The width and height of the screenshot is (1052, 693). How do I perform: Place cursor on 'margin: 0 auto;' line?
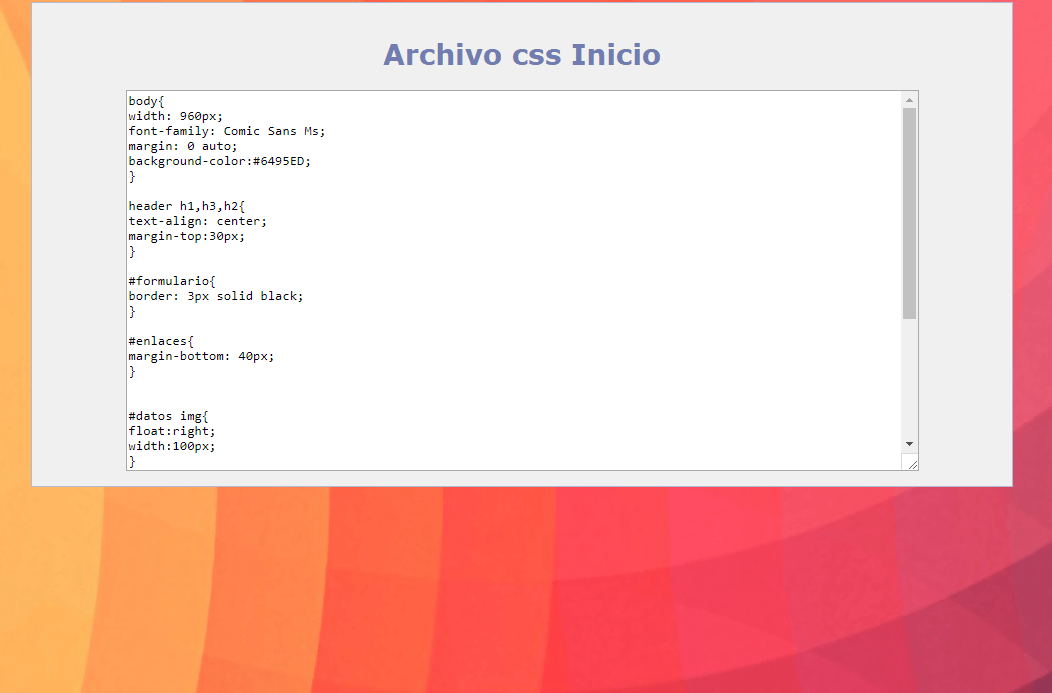tap(183, 146)
